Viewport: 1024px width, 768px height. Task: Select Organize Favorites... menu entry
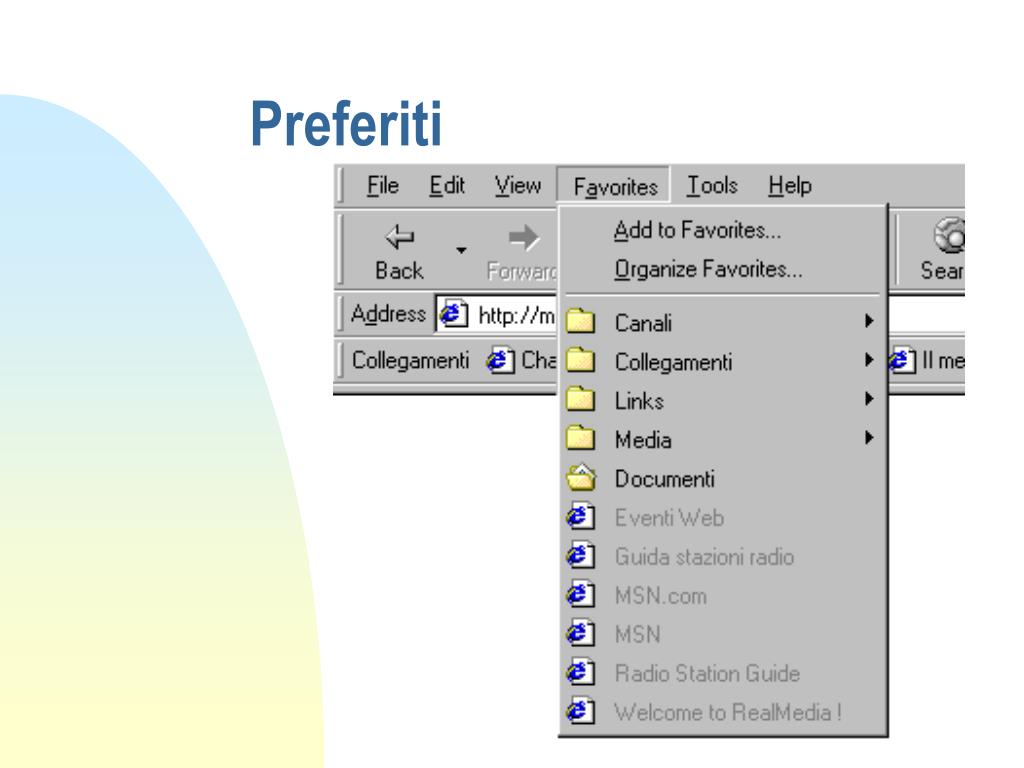(708, 269)
